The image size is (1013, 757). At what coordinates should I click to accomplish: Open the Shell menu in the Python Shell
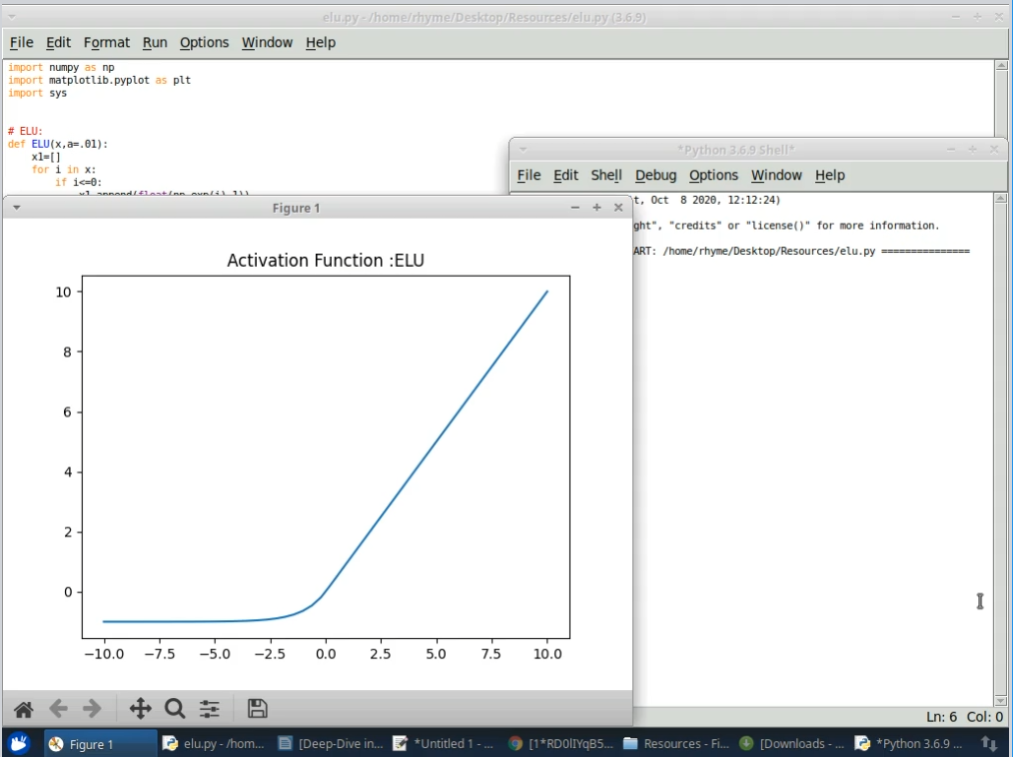pyautogui.click(x=606, y=175)
